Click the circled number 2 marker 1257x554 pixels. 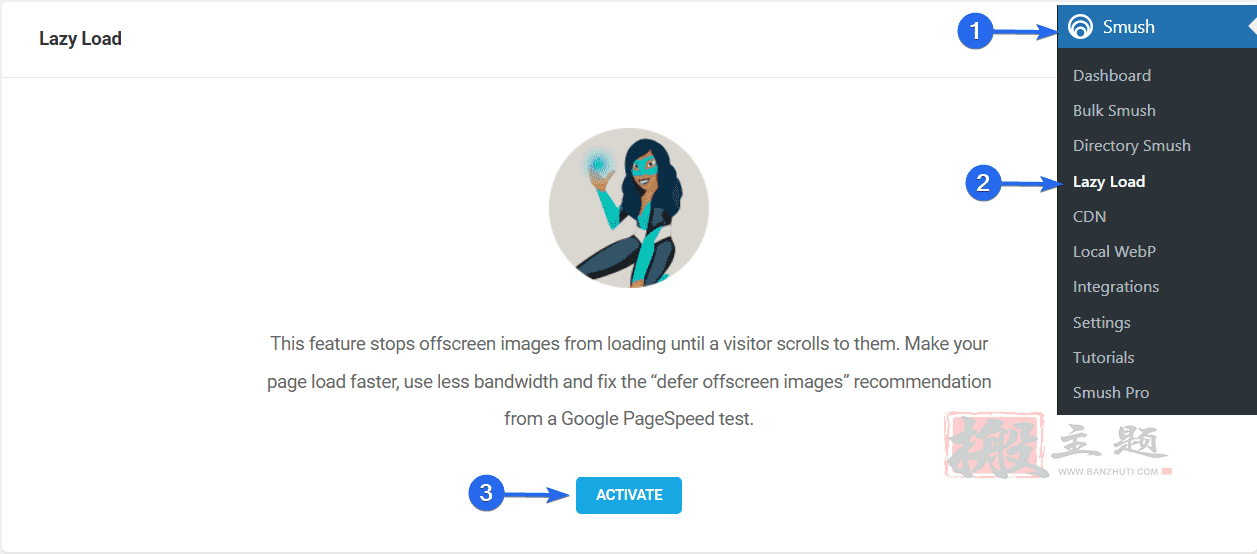pyautogui.click(x=983, y=183)
